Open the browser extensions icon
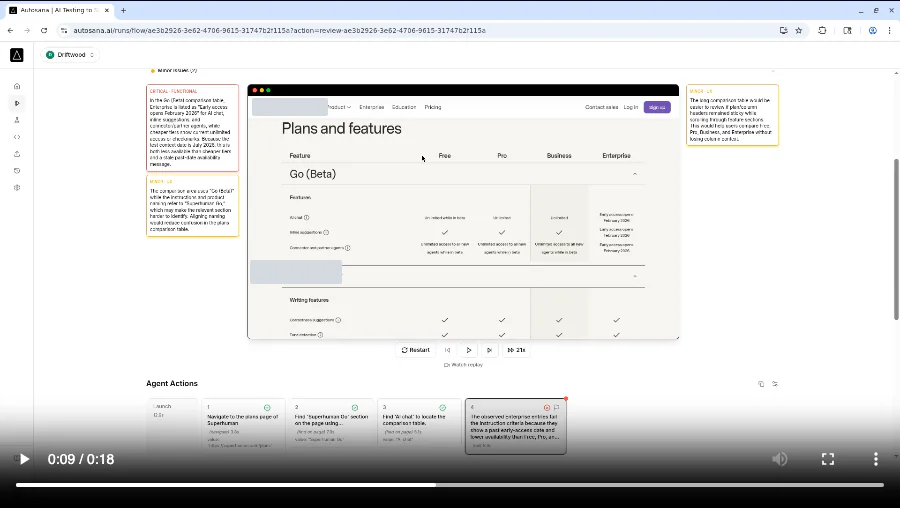Screen dimensions: 900x508 [822, 30]
